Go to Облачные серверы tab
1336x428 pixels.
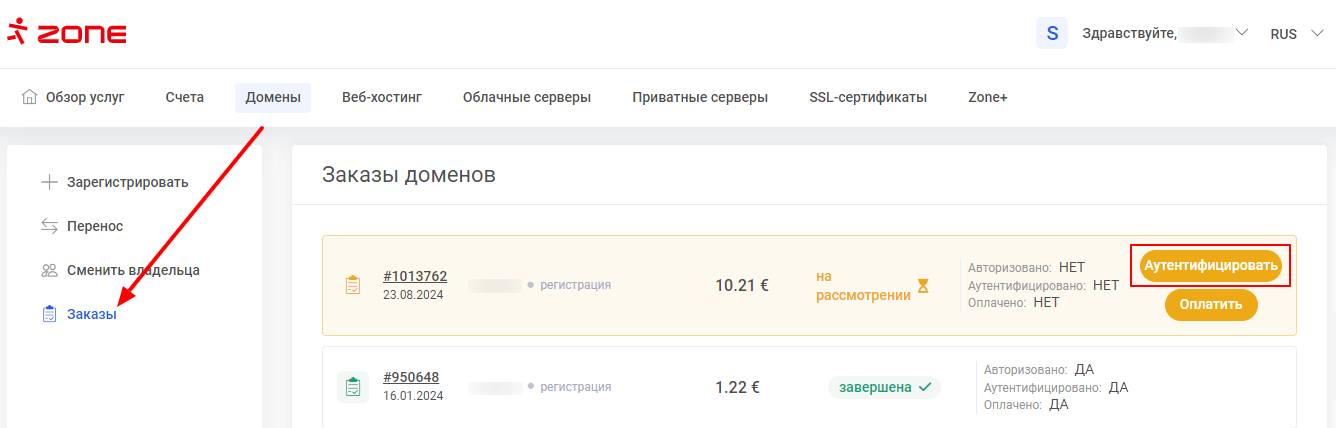527,97
